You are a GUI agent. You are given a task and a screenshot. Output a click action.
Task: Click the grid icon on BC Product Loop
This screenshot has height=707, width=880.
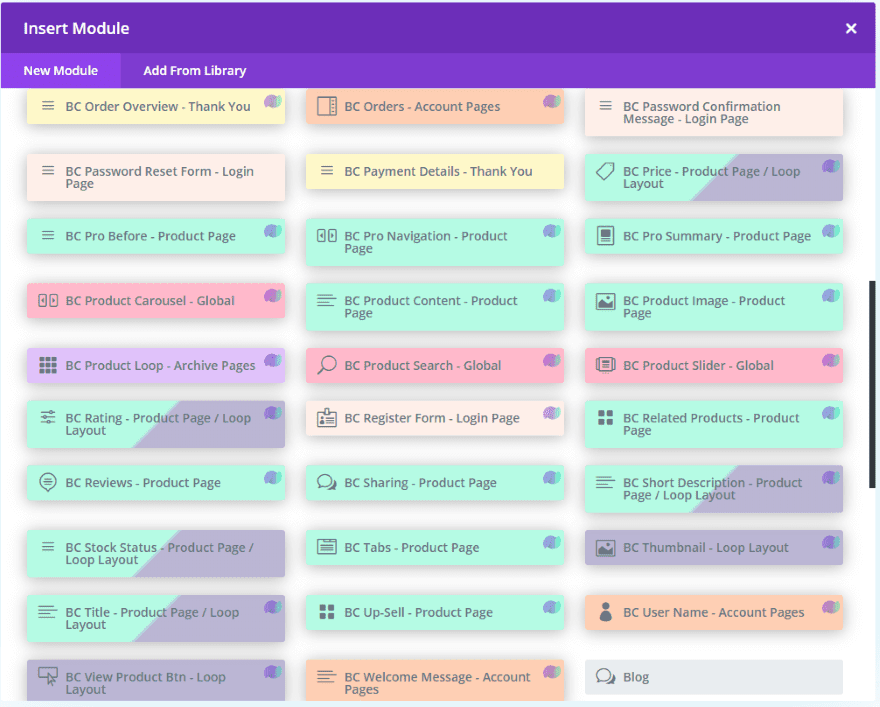click(48, 365)
